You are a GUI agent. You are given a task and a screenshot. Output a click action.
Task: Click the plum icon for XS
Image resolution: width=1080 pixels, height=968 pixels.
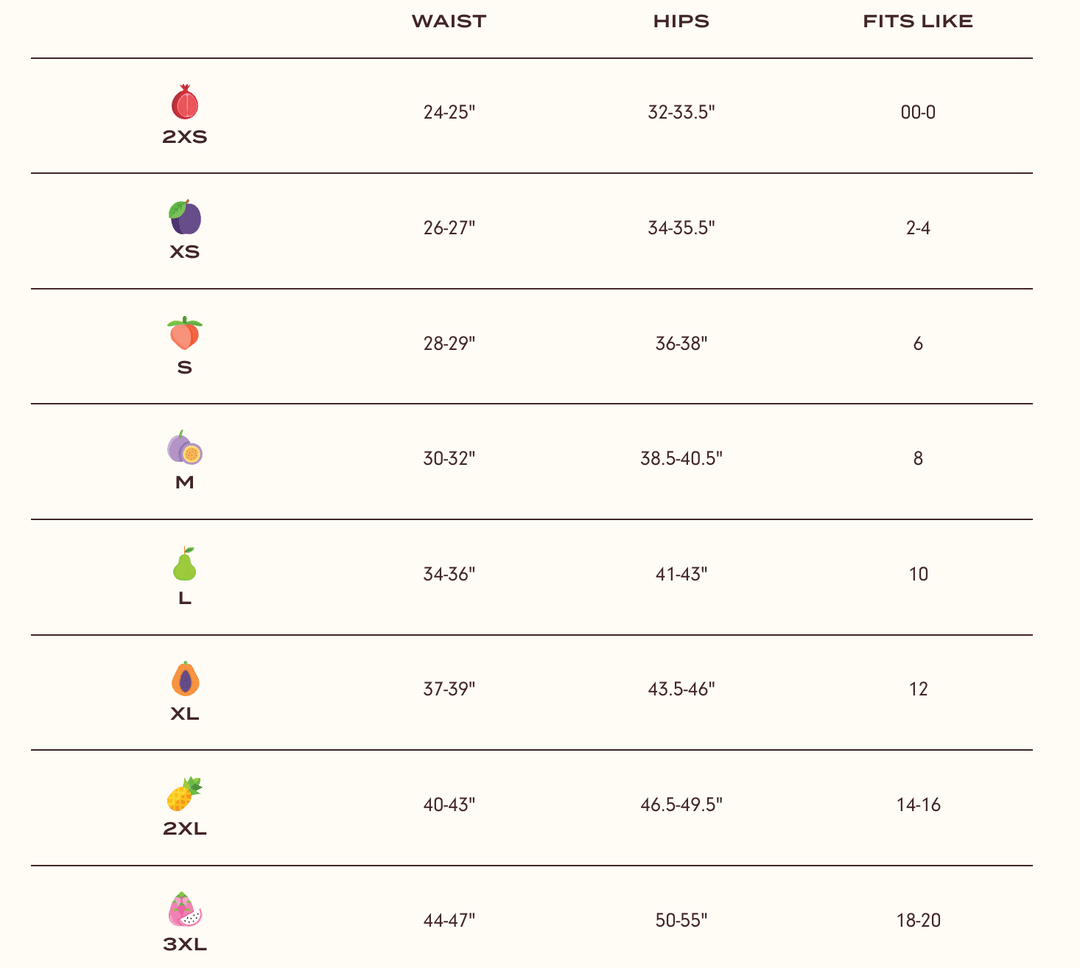point(185,218)
